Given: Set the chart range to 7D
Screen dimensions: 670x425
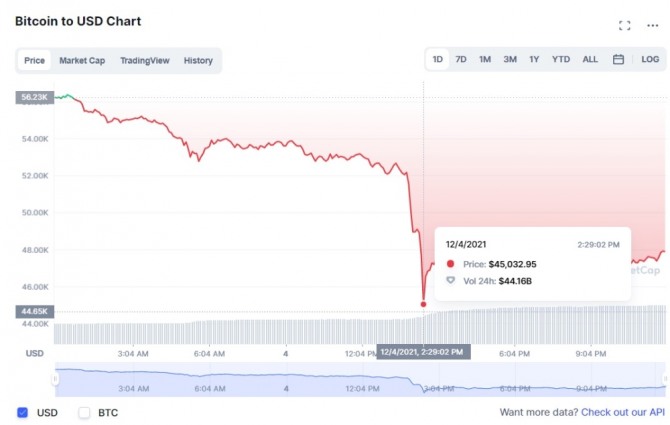Looking at the screenshot, I should [x=461, y=59].
